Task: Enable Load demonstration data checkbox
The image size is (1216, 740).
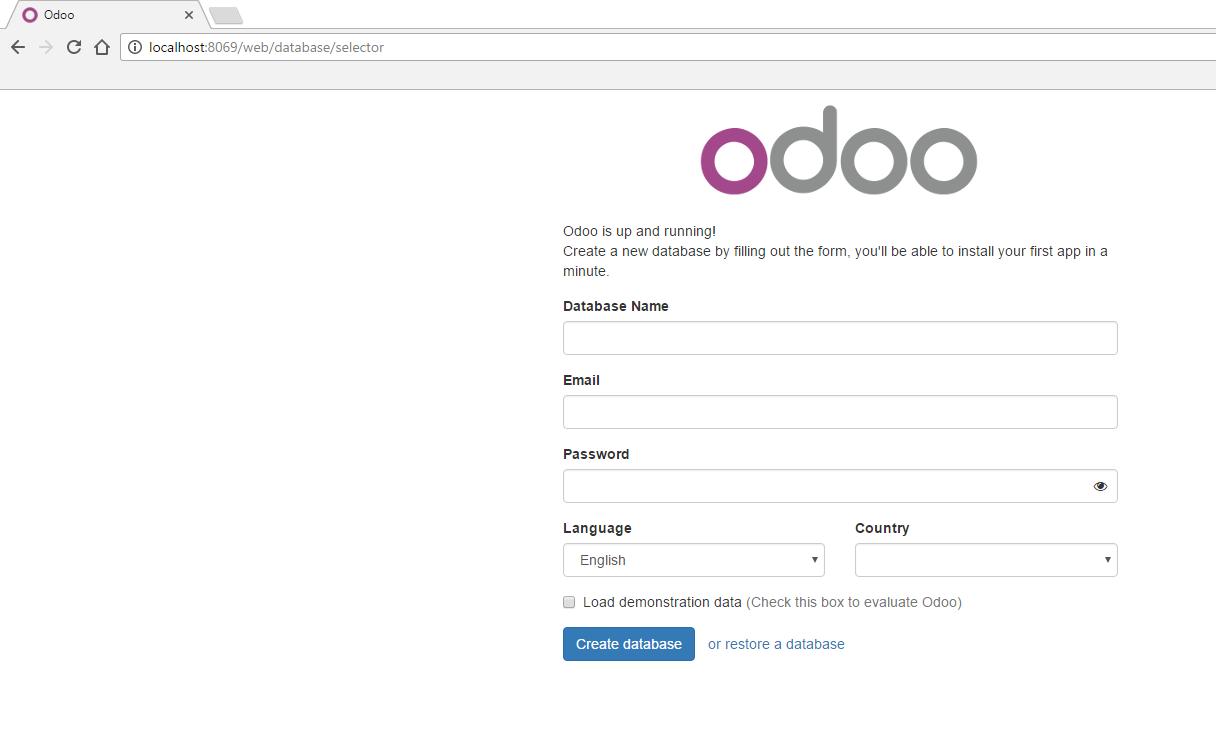Action: click(569, 602)
